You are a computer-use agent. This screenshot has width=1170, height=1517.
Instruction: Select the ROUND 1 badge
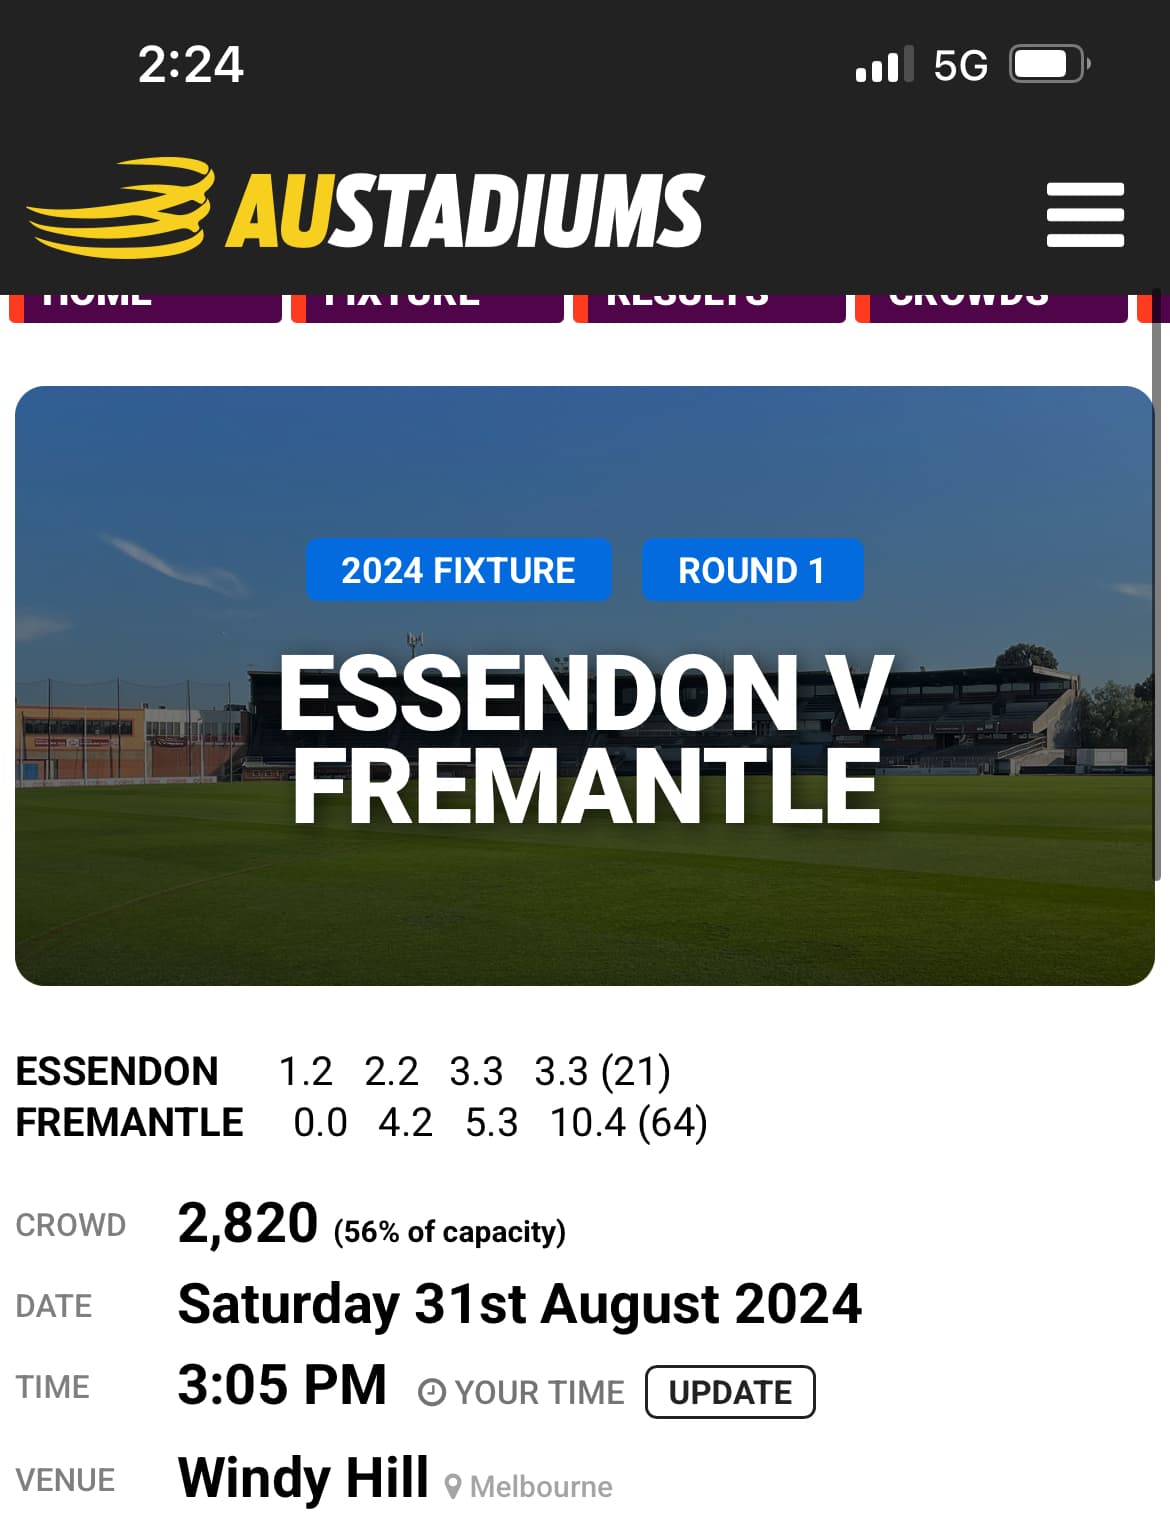[x=752, y=570]
